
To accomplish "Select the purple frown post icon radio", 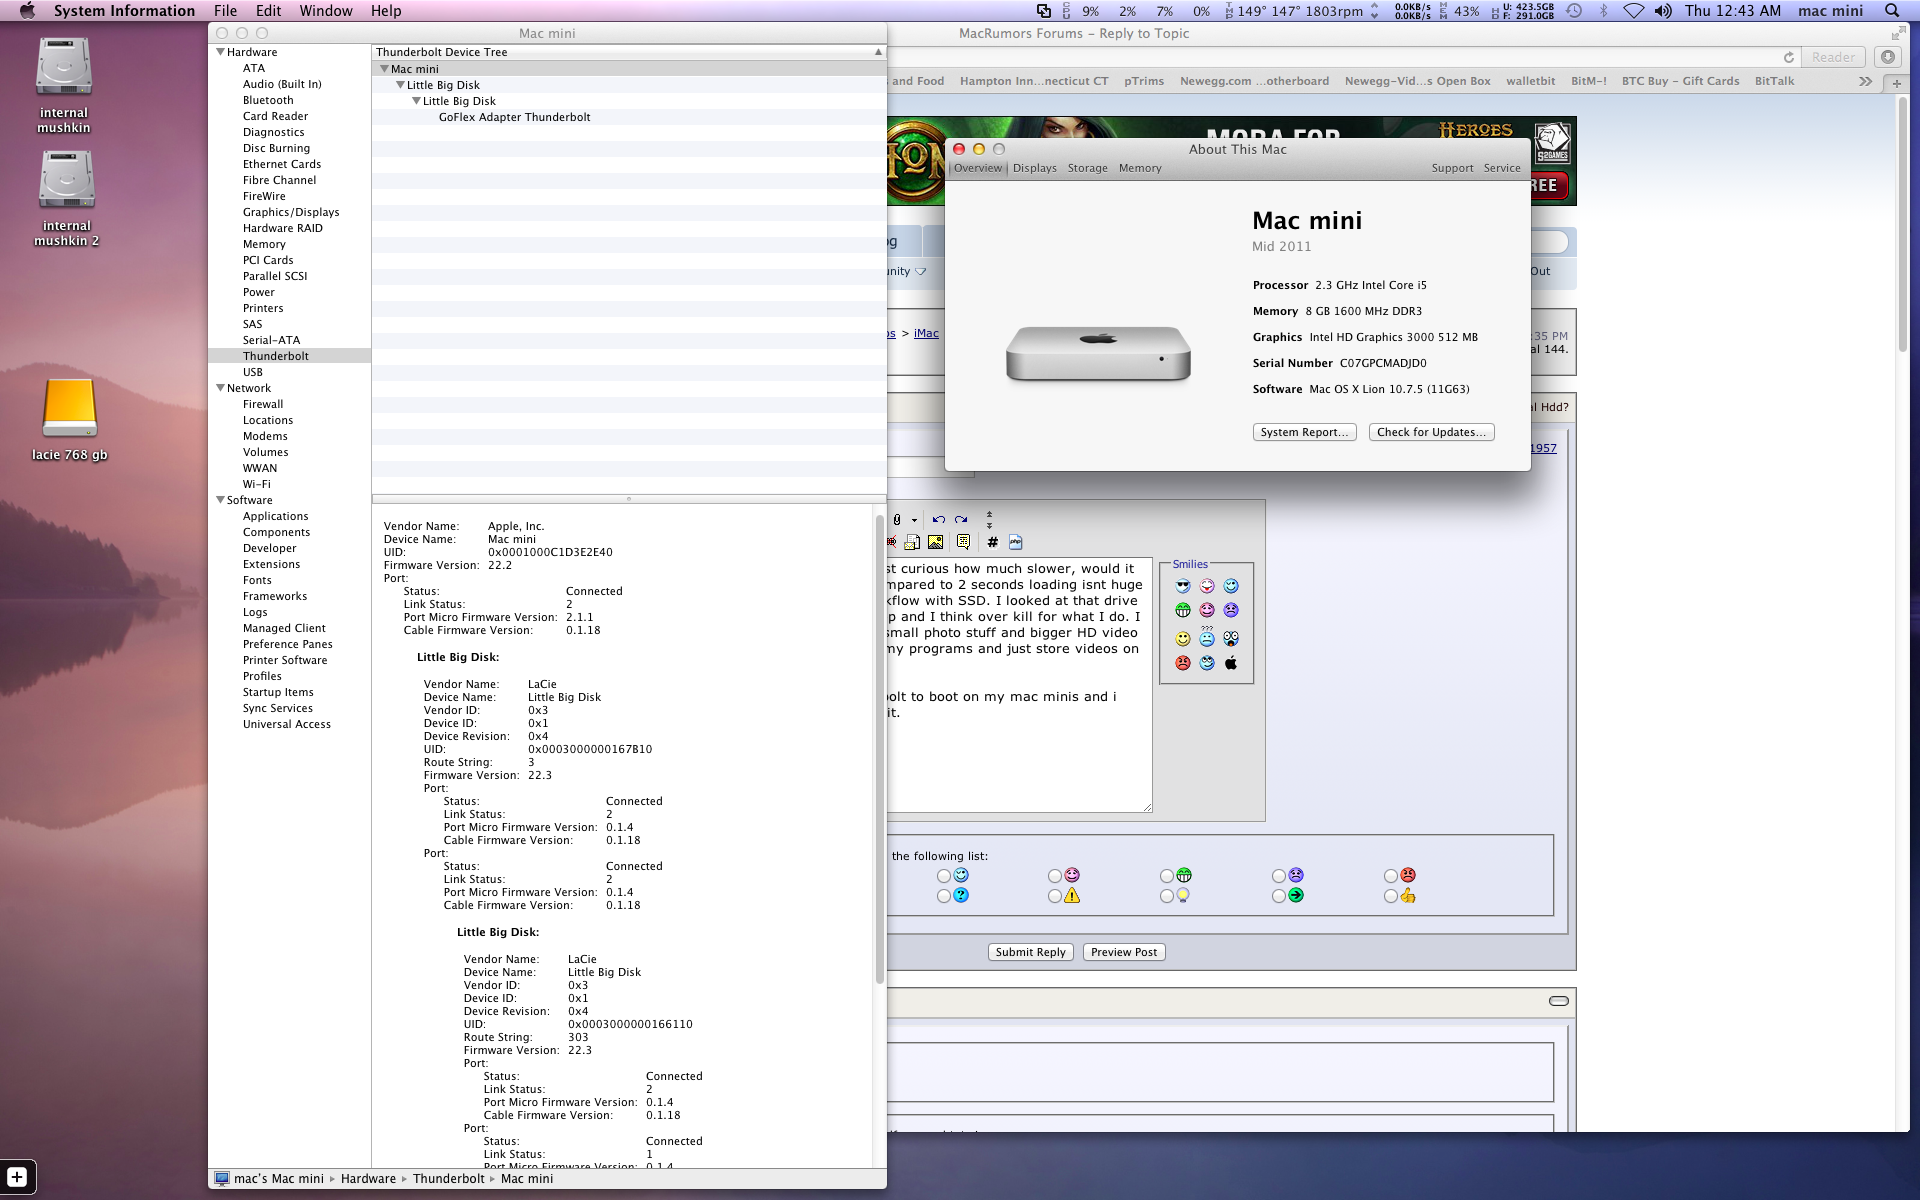I will point(1279,876).
